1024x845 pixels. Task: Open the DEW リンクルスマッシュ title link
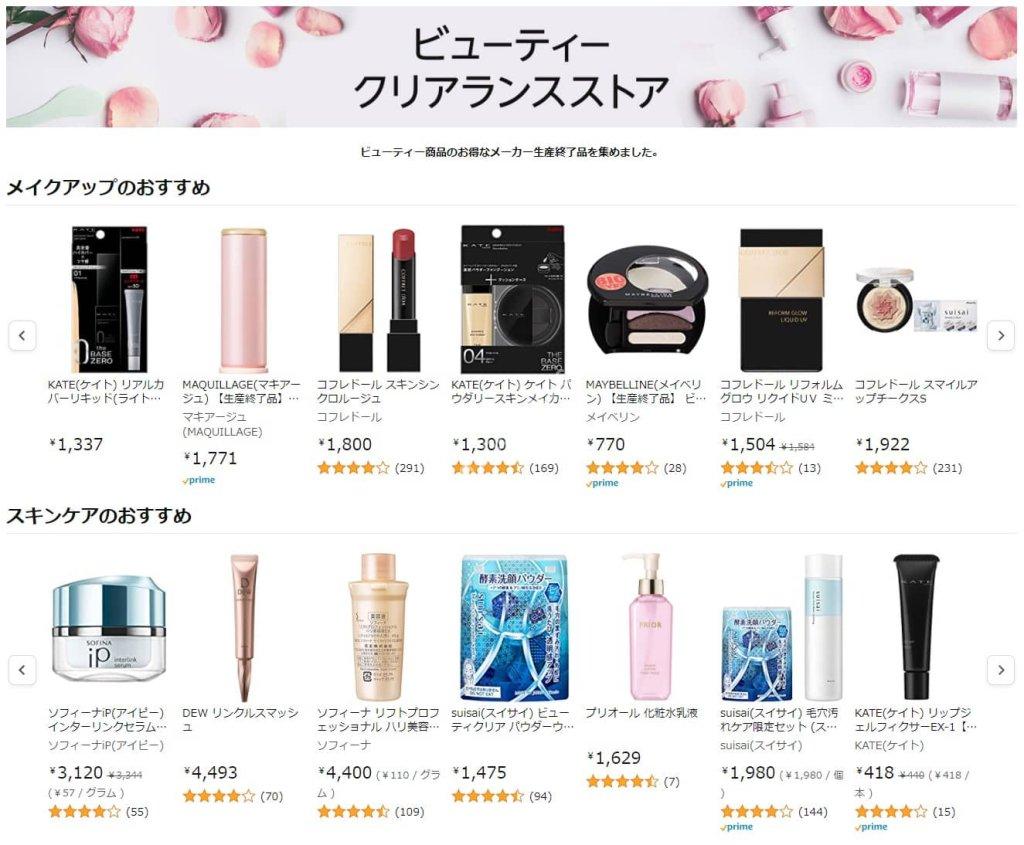pos(240,720)
